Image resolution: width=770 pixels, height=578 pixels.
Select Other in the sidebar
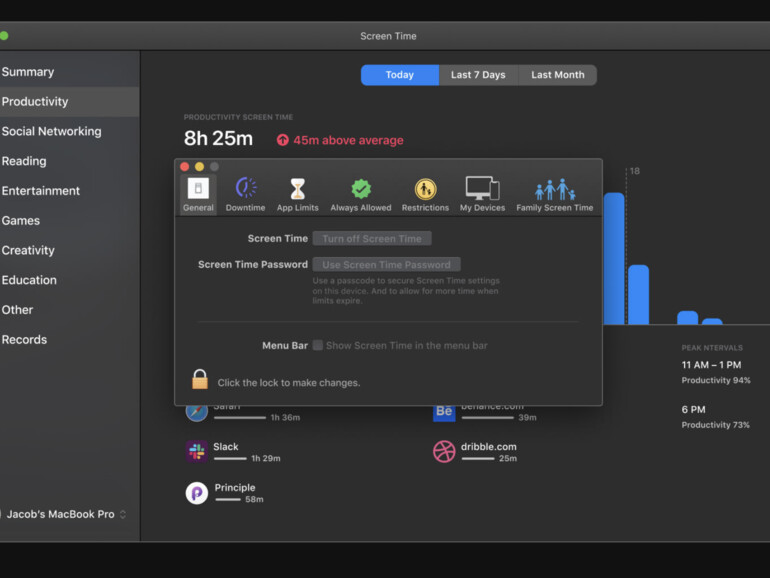[x=69, y=310]
